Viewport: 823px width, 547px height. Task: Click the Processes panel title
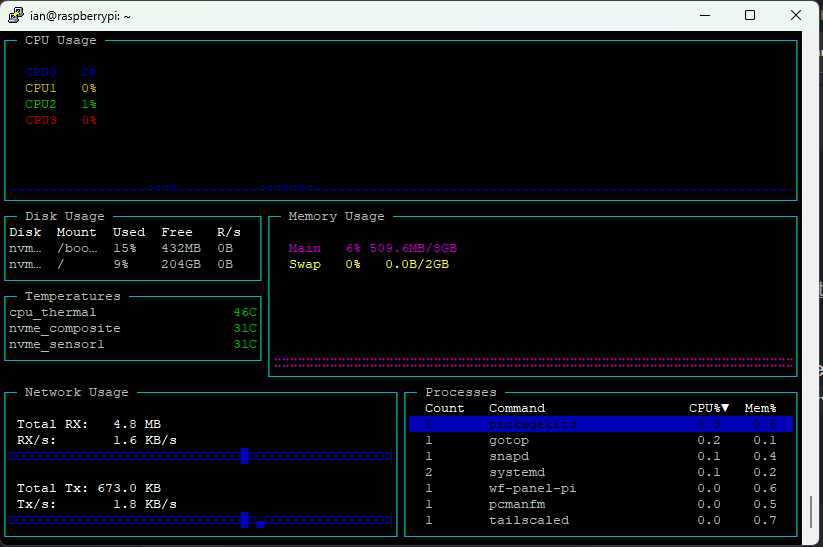[x=461, y=392]
